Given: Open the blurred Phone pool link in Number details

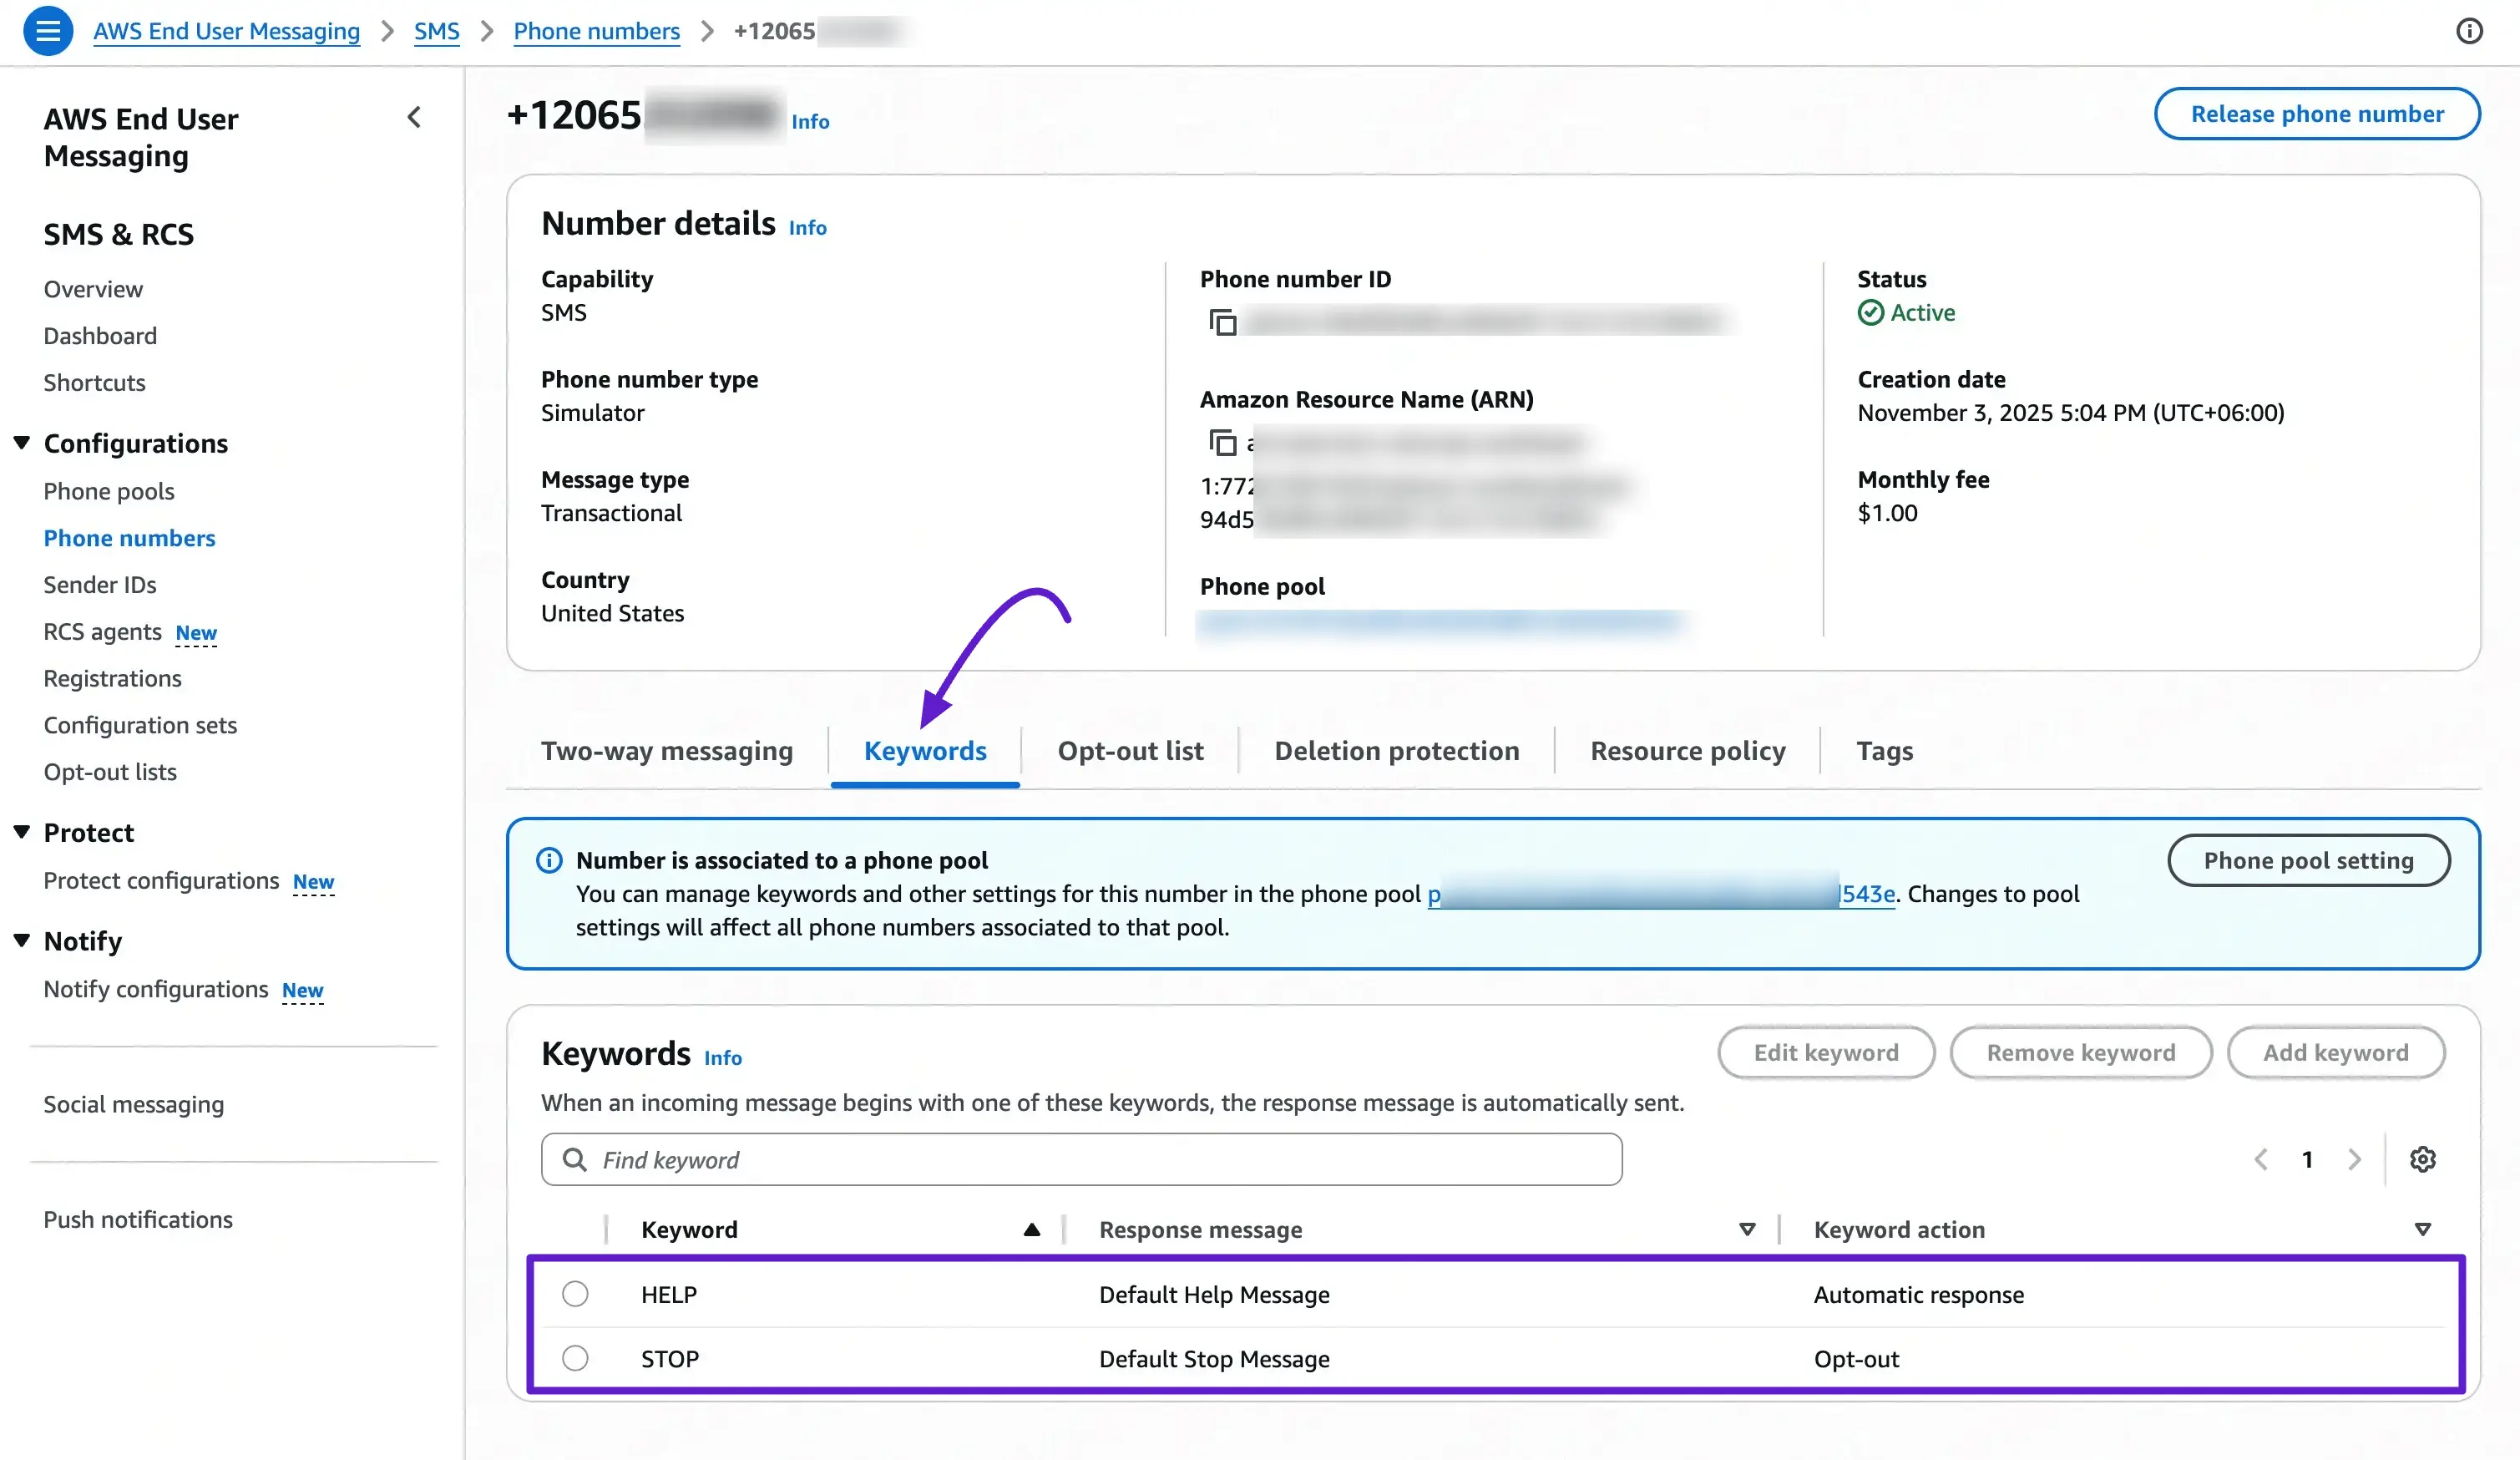Looking at the screenshot, I should pos(1441,622).
